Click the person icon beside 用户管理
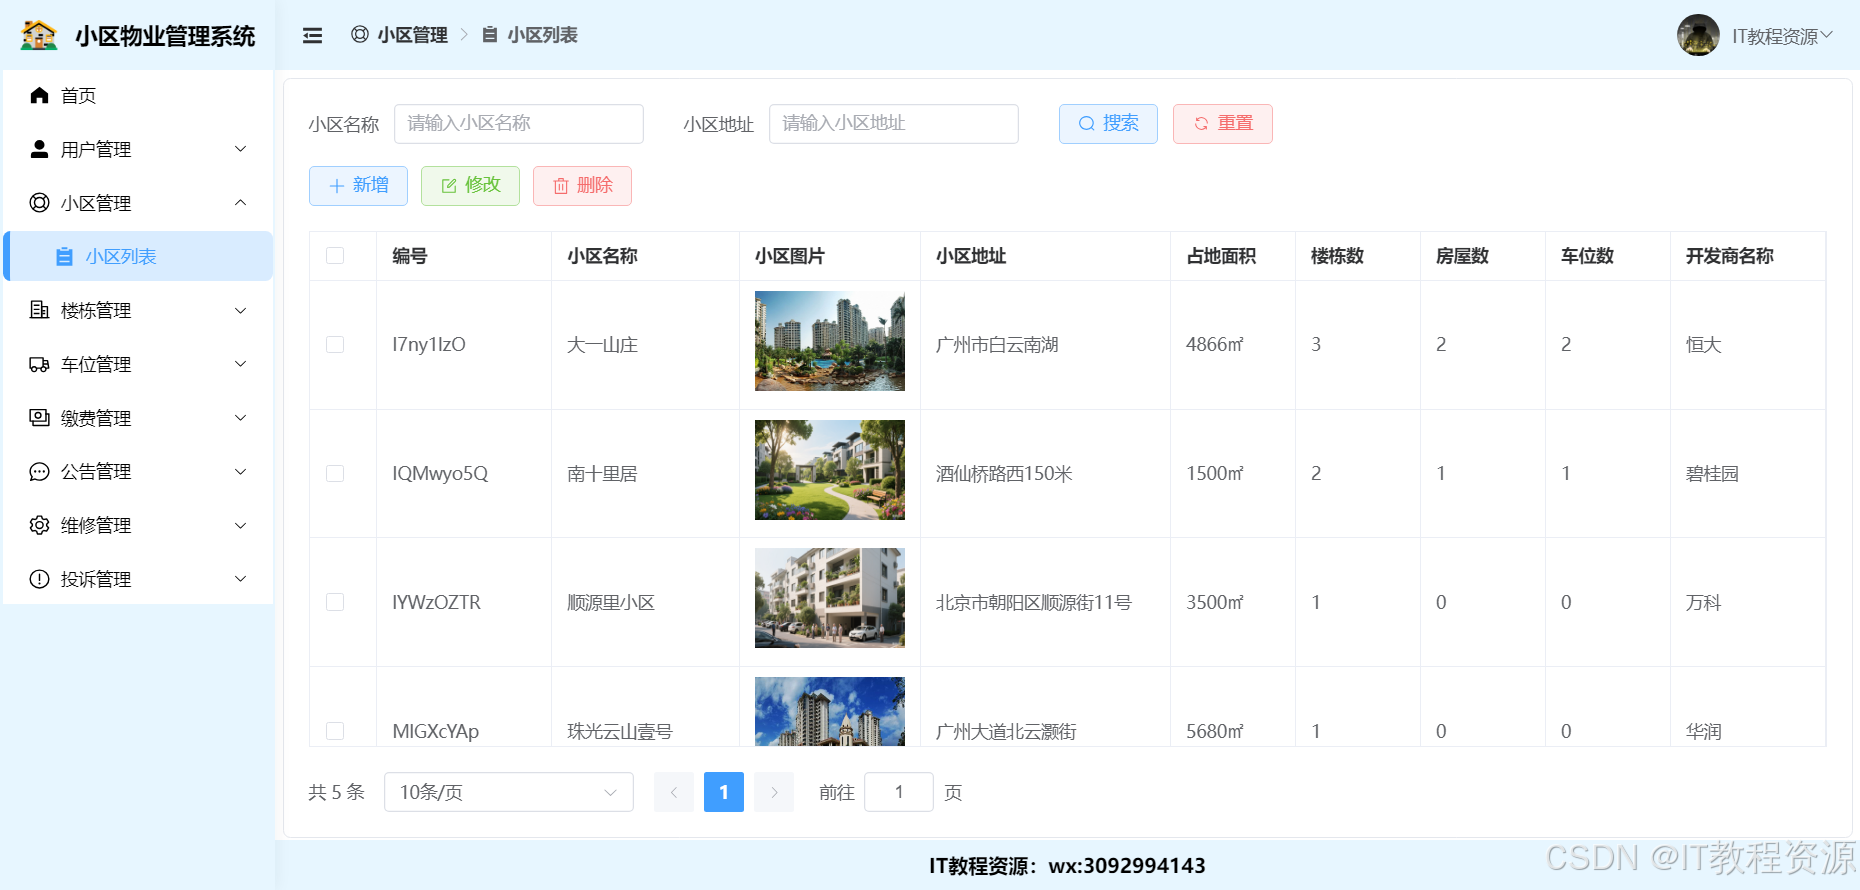Screen dimensions: 1860x890 pos(40,149)
